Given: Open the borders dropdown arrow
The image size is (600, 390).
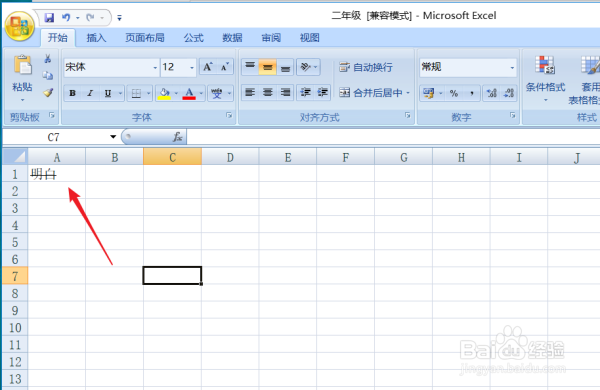Looking at the screenshot, I should click(x=148, y=93).
